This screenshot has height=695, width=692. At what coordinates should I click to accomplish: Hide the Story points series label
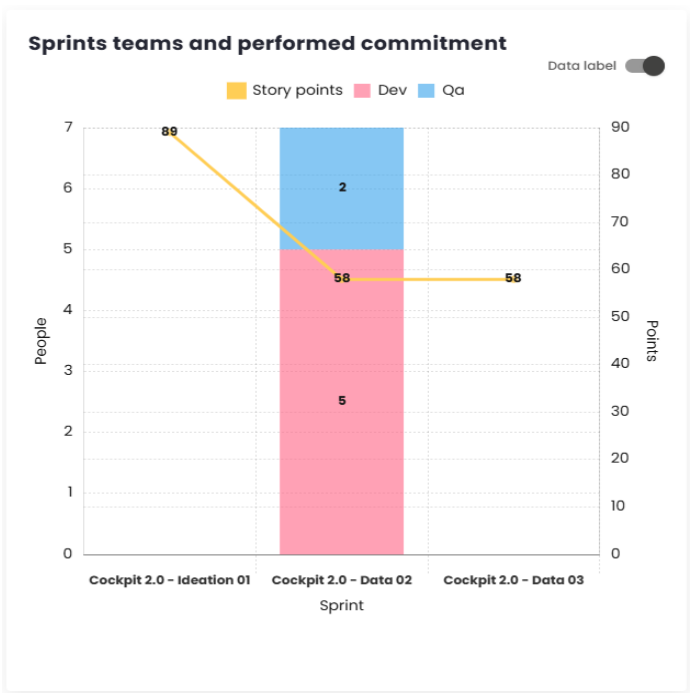297,90
